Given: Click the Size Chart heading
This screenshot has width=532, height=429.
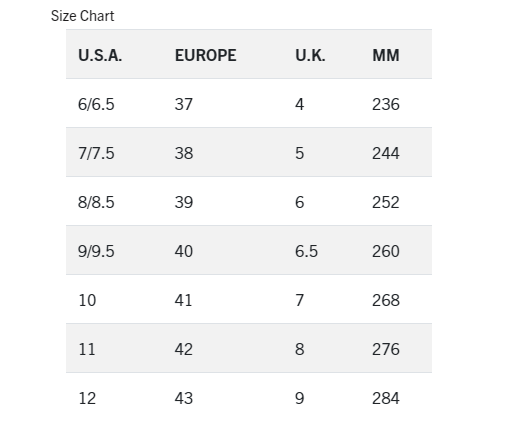Looking at the screenshot, I should pos(82,16).
